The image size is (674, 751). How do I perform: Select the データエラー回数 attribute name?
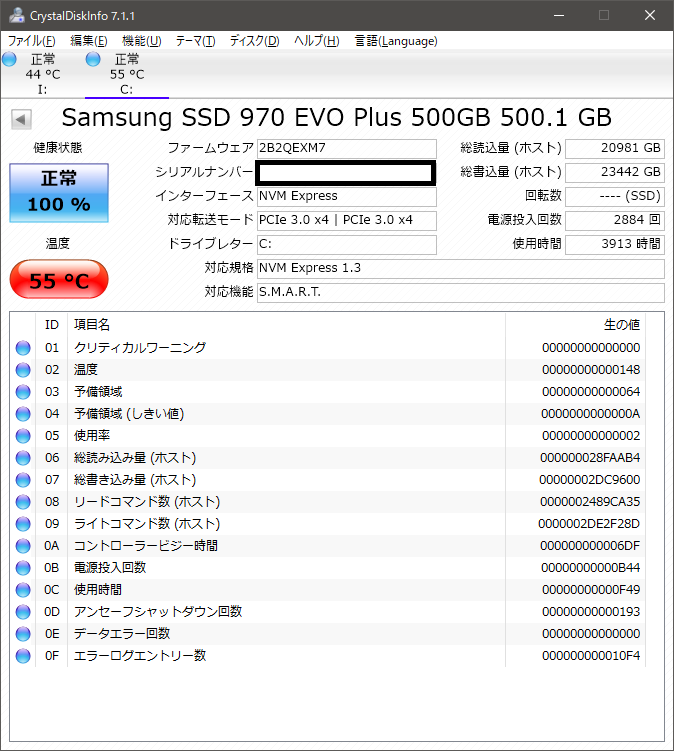(122, 634)
